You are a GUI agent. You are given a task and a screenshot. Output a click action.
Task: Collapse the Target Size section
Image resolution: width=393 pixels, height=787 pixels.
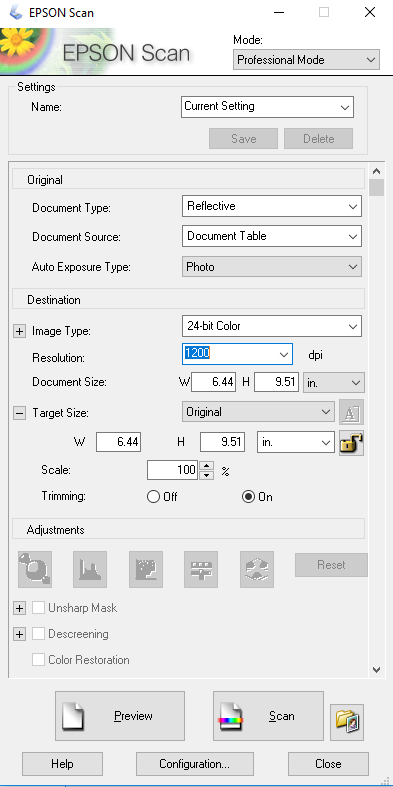point(19,414)
